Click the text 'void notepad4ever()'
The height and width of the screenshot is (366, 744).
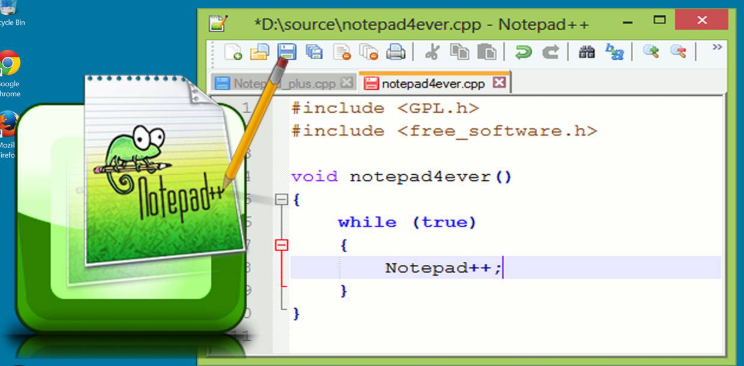coord(401,177)
